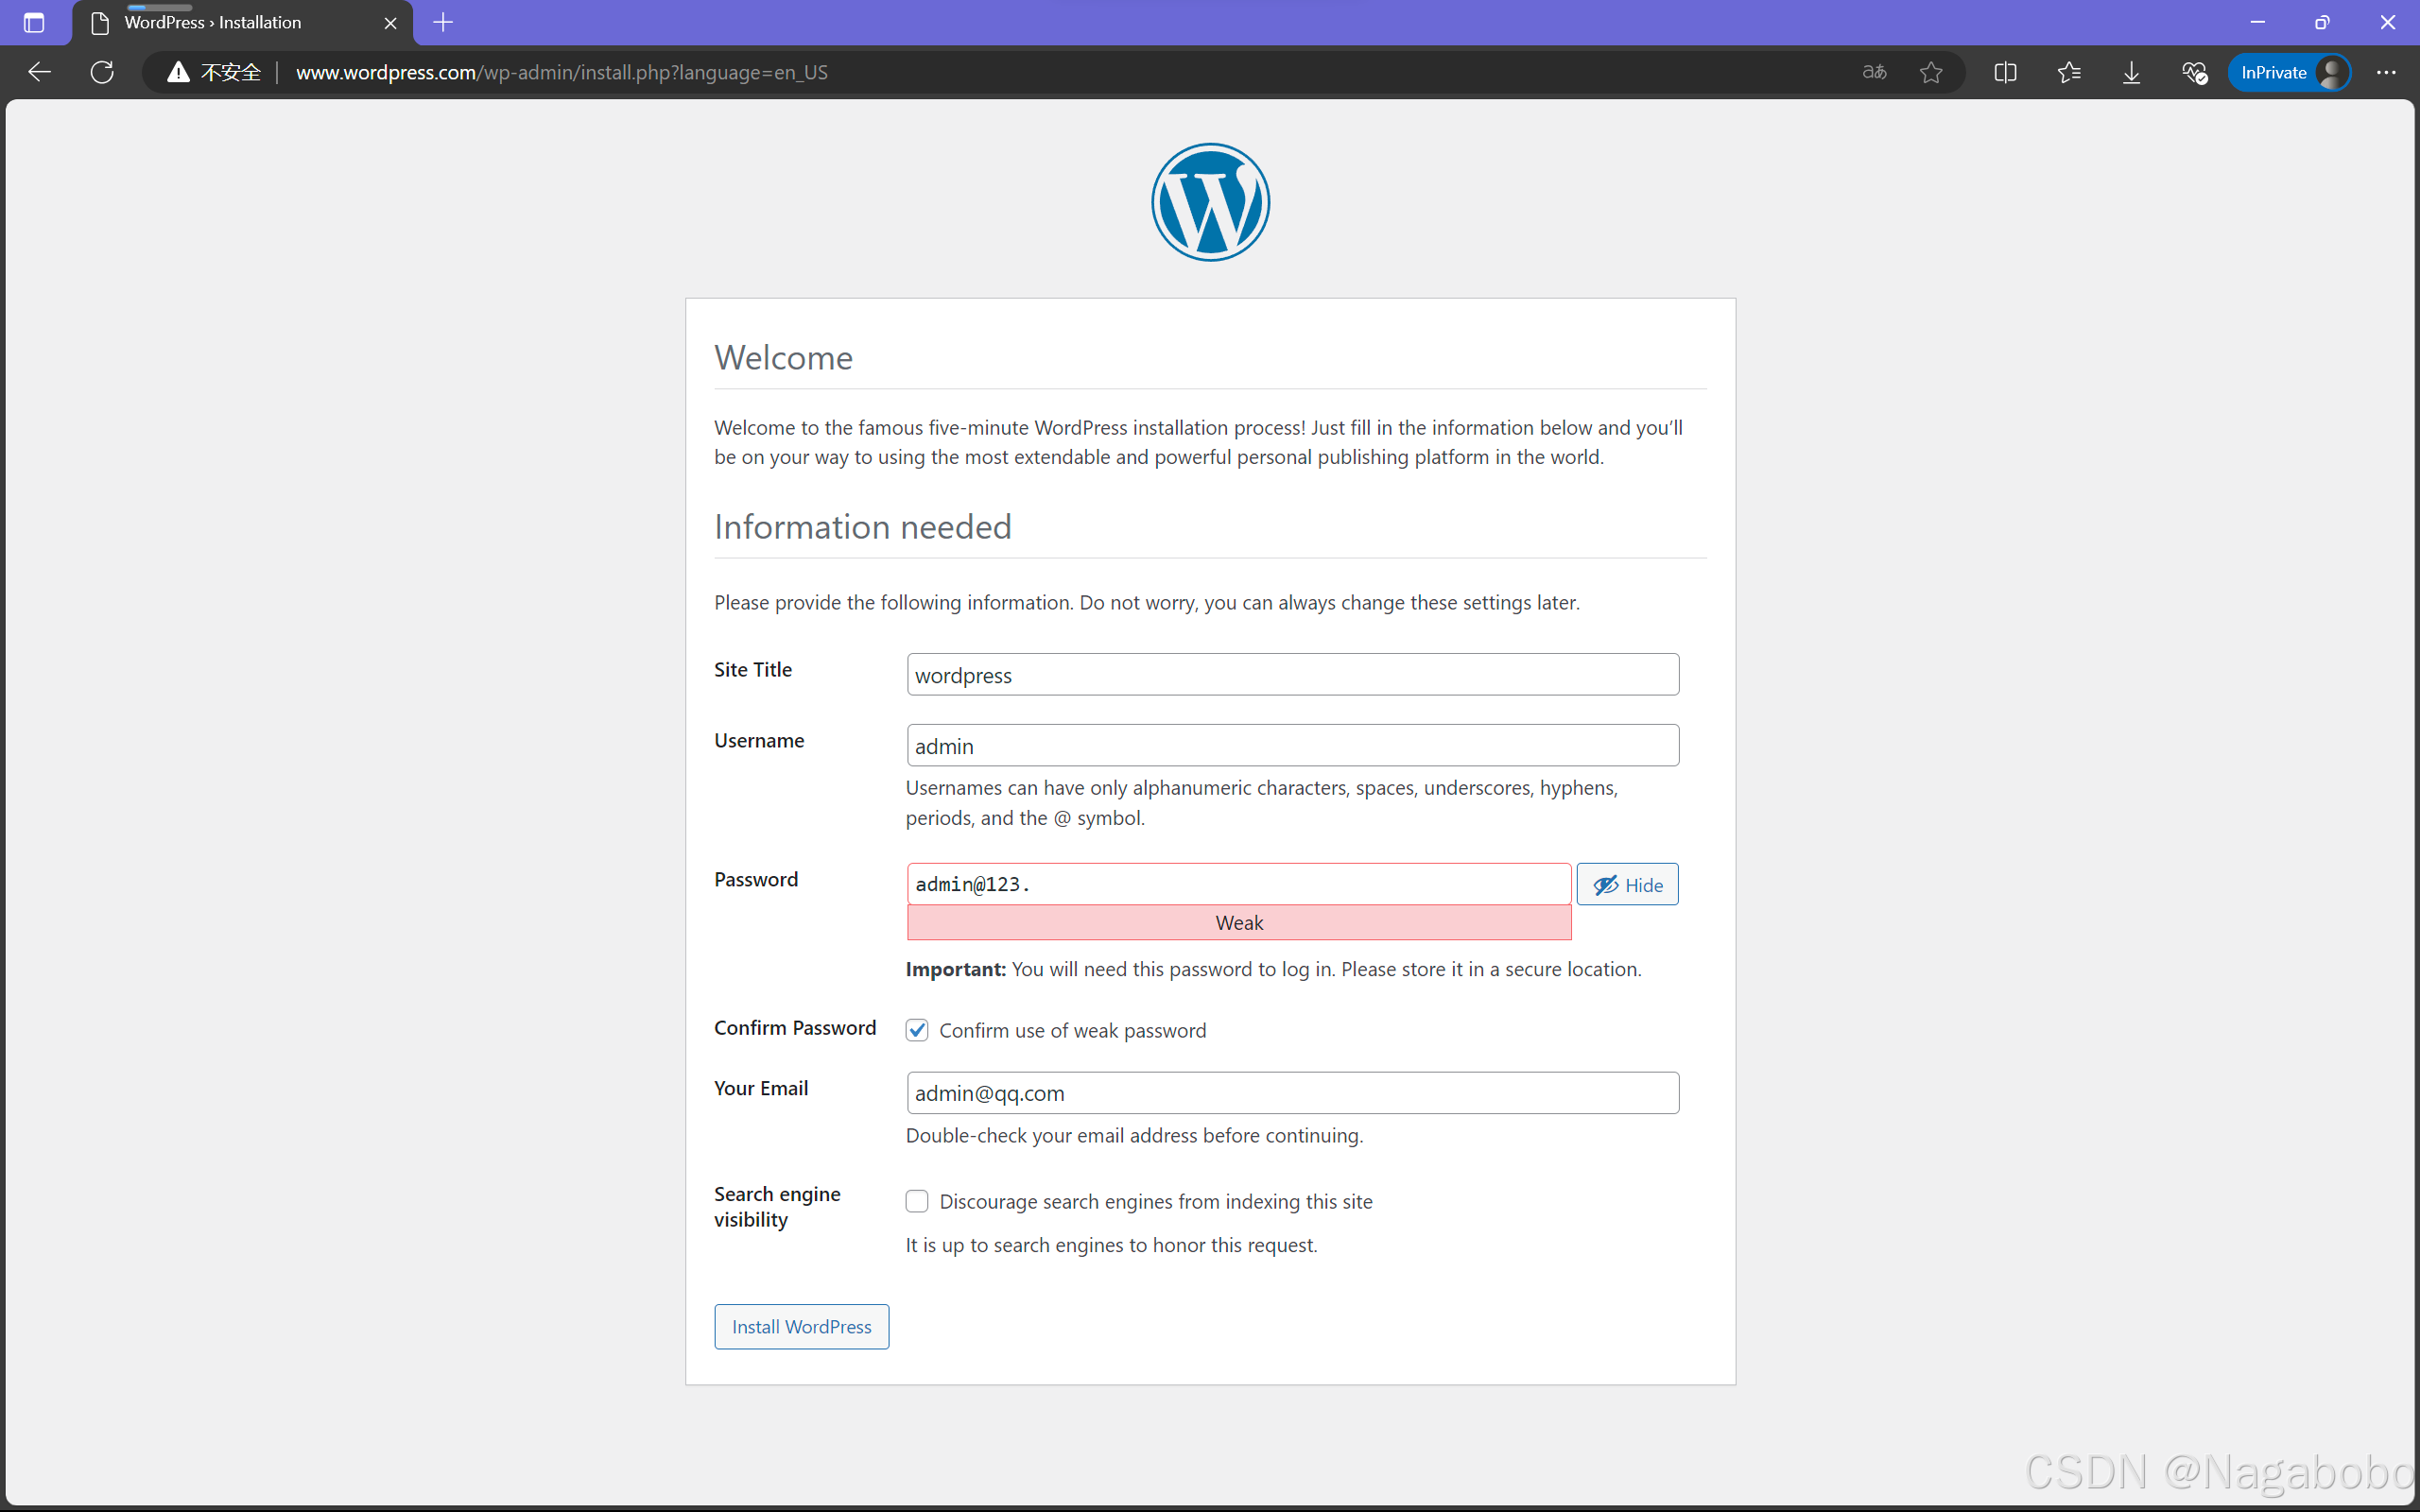Click into the Site Title field
Viewport: 2420px width, 1512px height.
(1292, 675)
